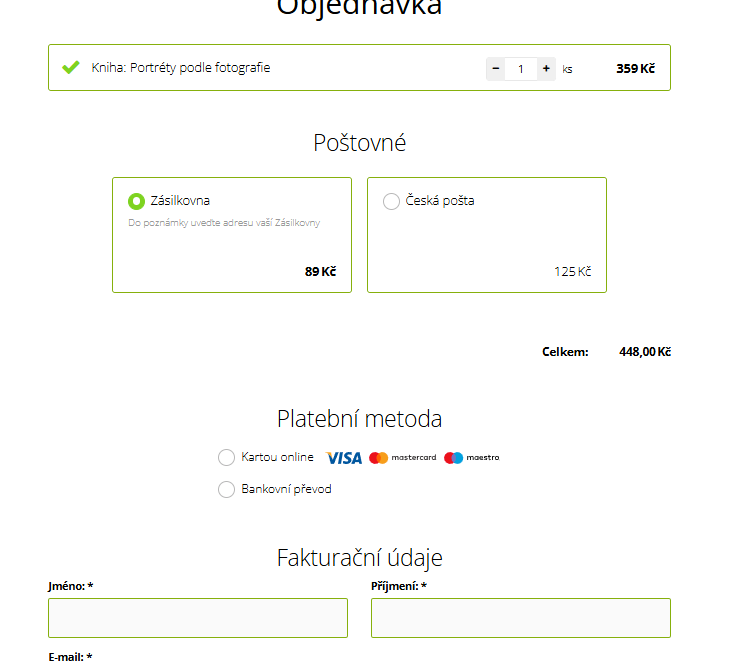Image resolution: width=742 pixels, height=665 pixels.
Task: Decrease book quantity with the minus button
Action: pos(495,69)
